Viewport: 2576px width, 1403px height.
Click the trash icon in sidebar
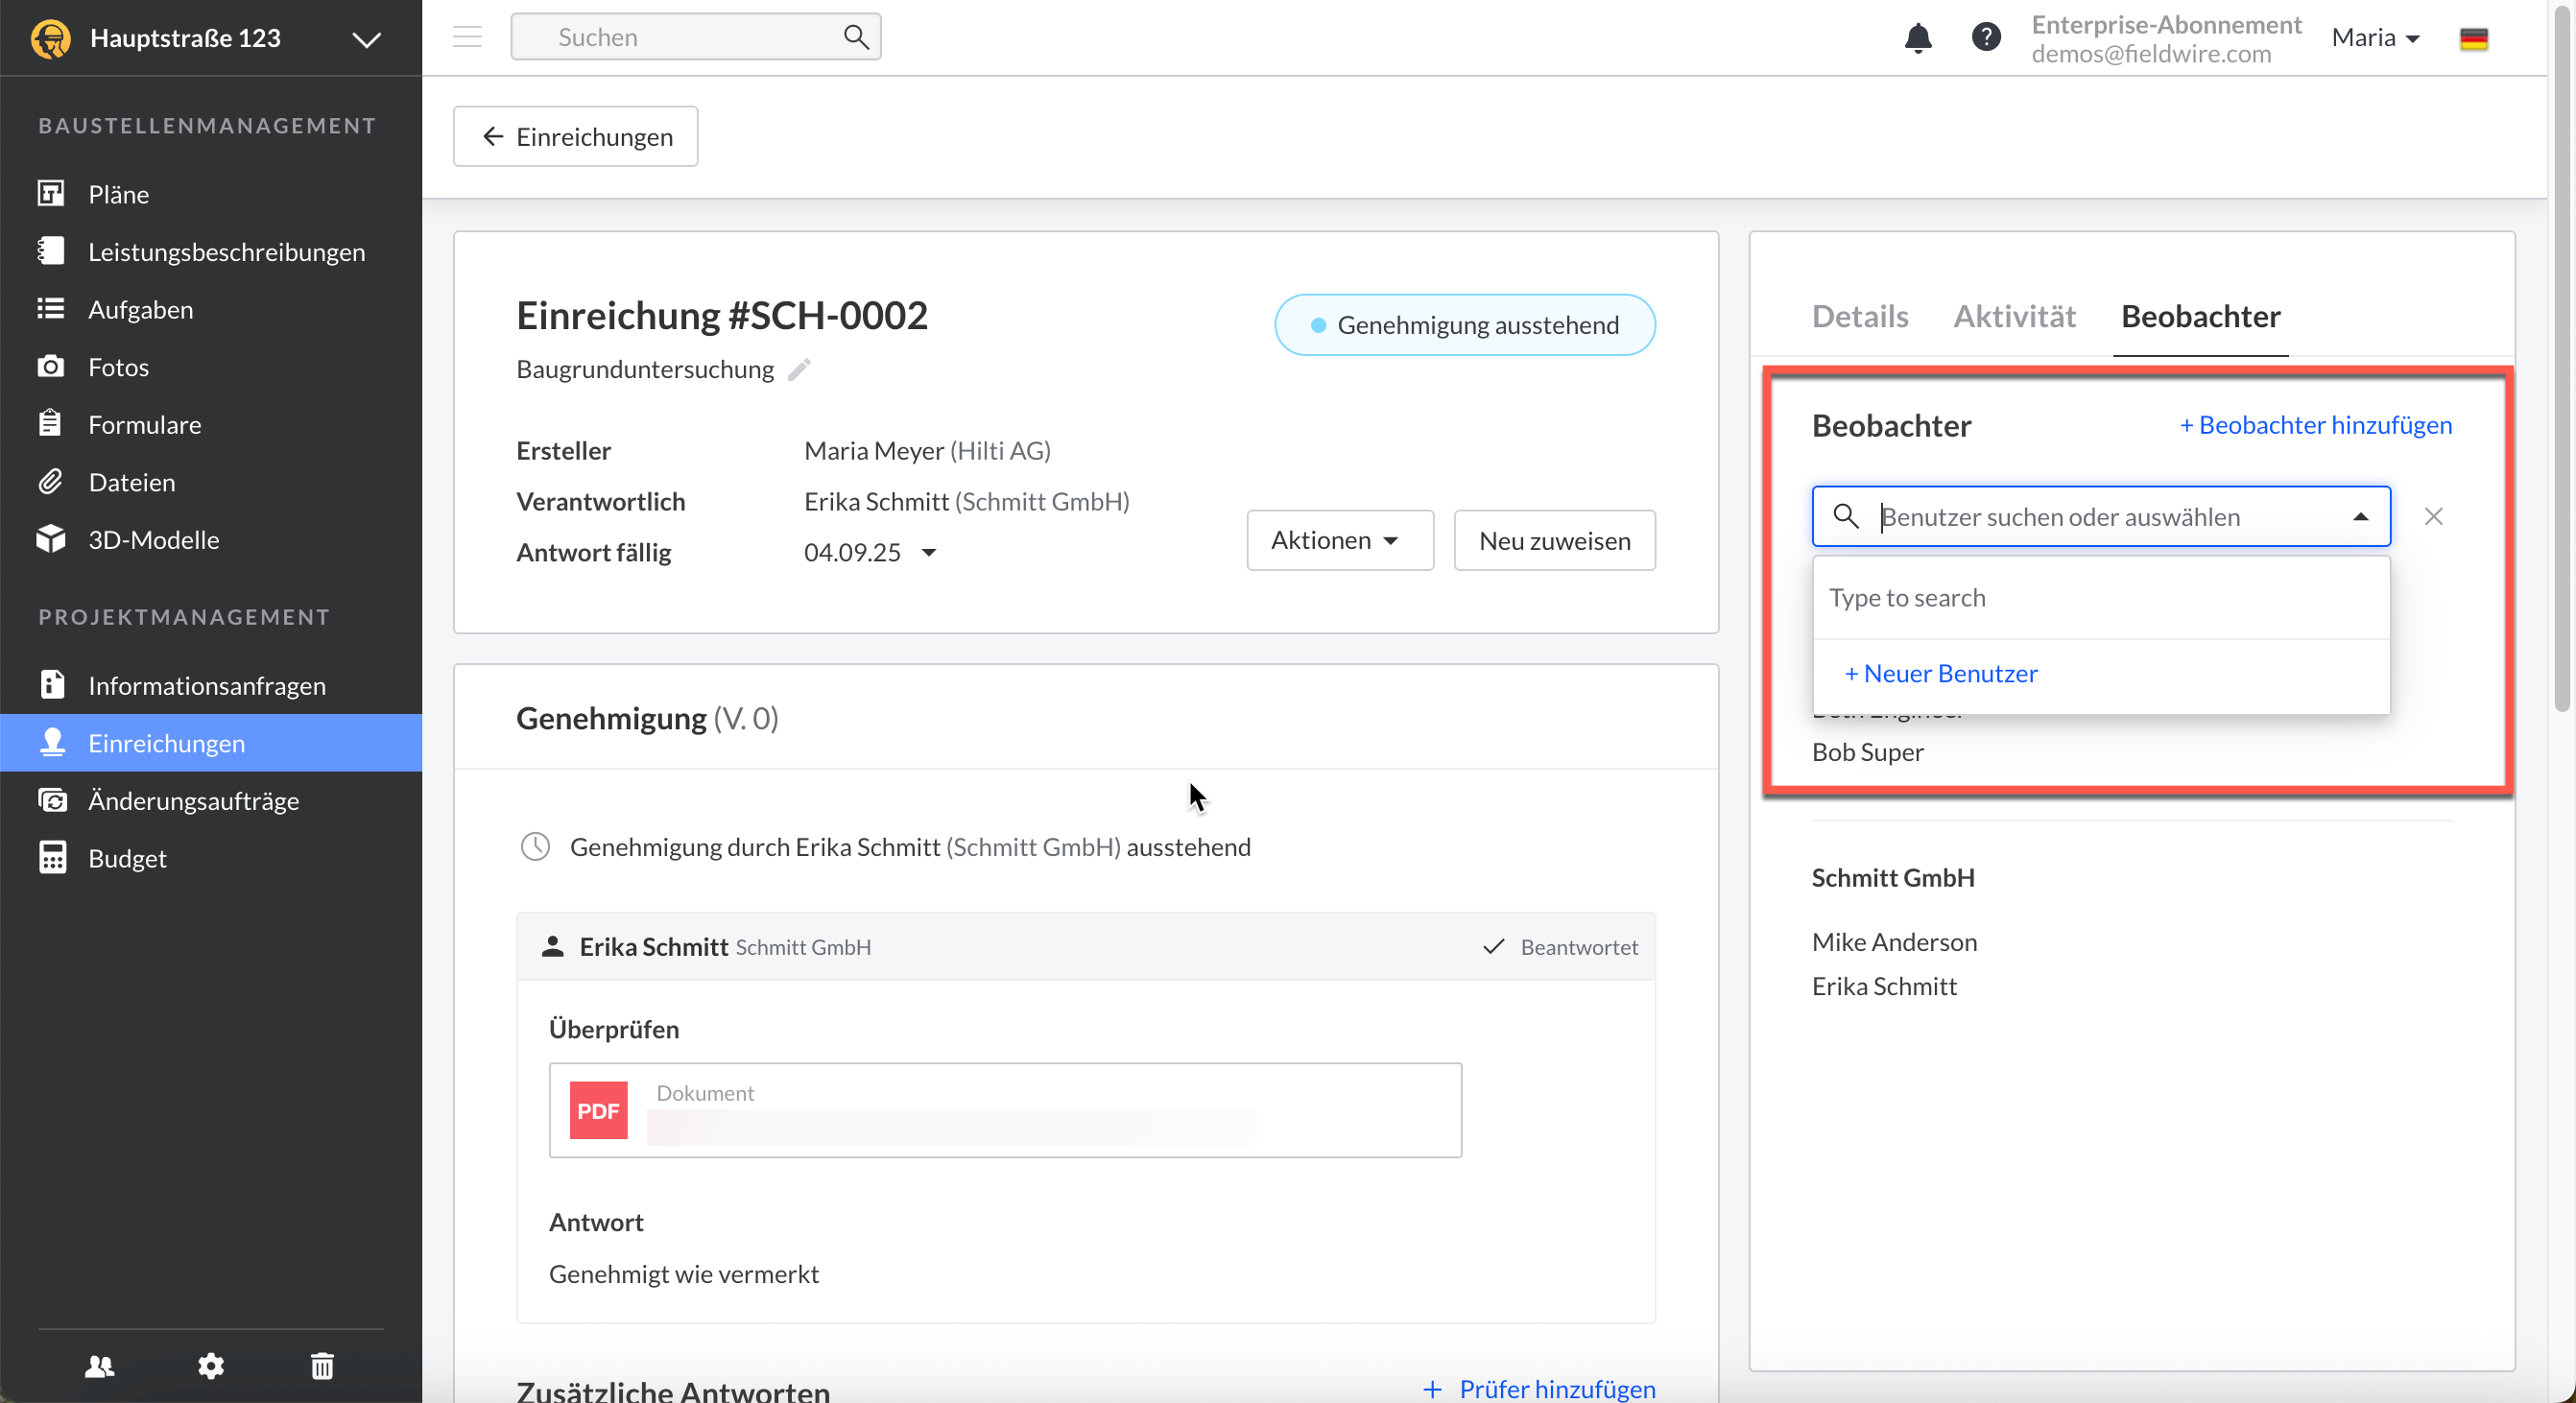[322, 1365]
